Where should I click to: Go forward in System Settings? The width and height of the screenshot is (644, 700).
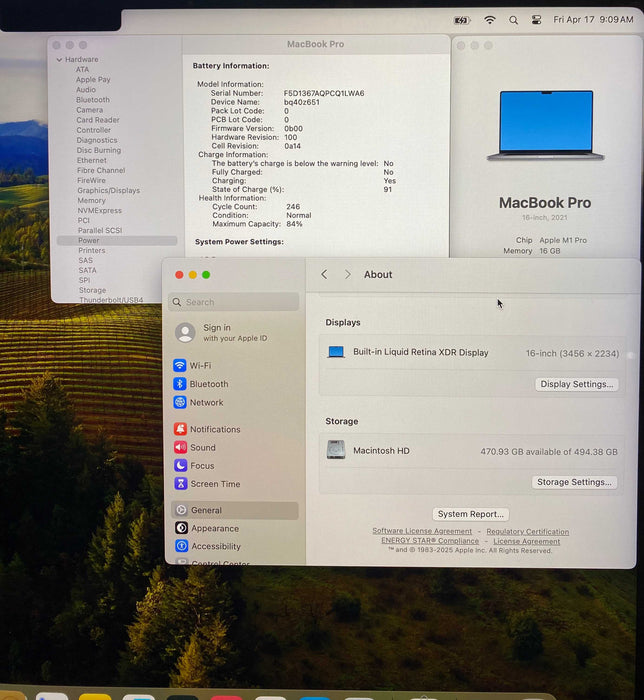(347, 275)
